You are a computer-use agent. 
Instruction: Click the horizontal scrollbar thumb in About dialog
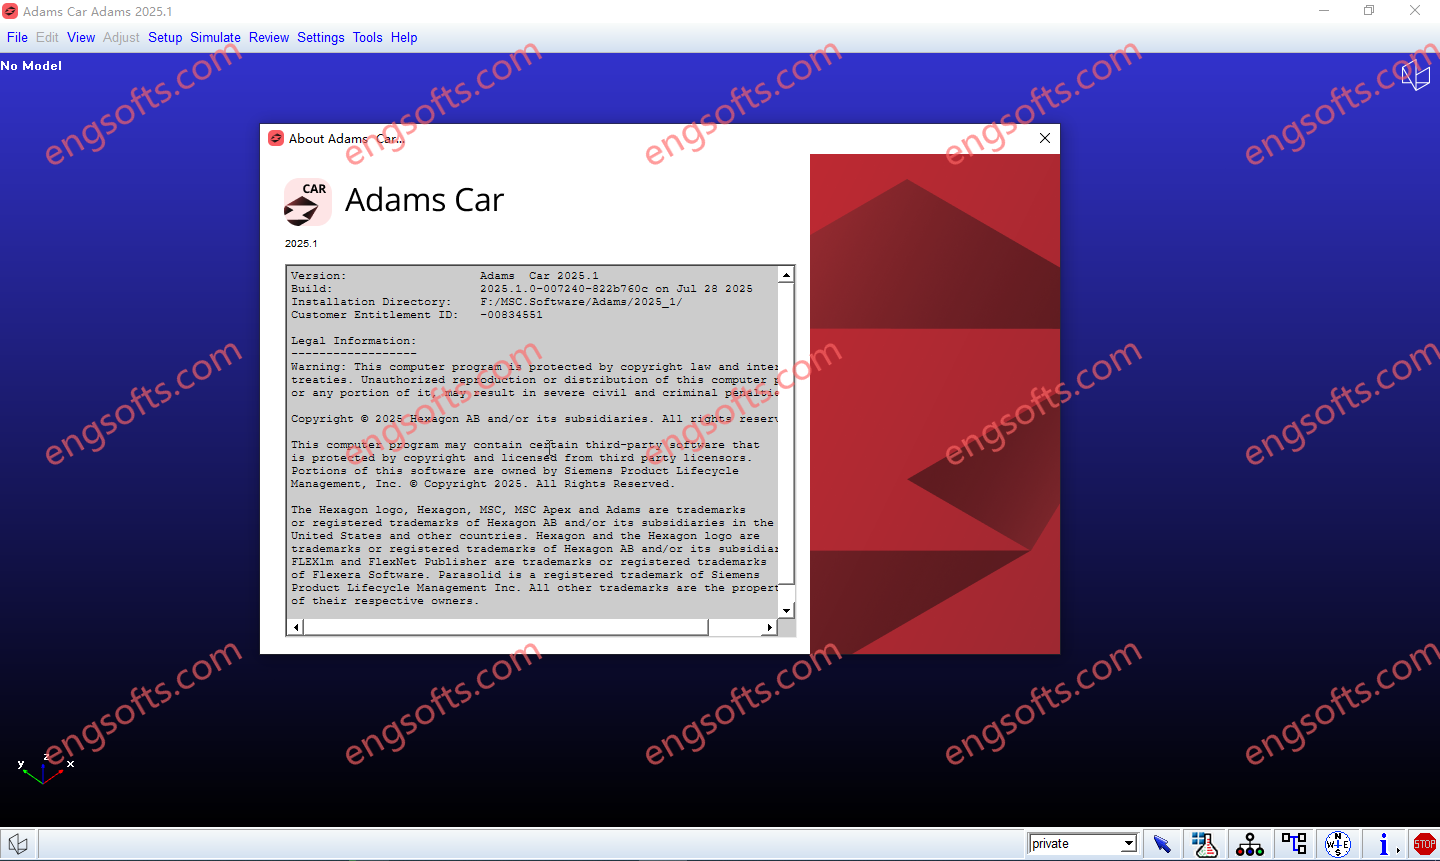(506, 627)
